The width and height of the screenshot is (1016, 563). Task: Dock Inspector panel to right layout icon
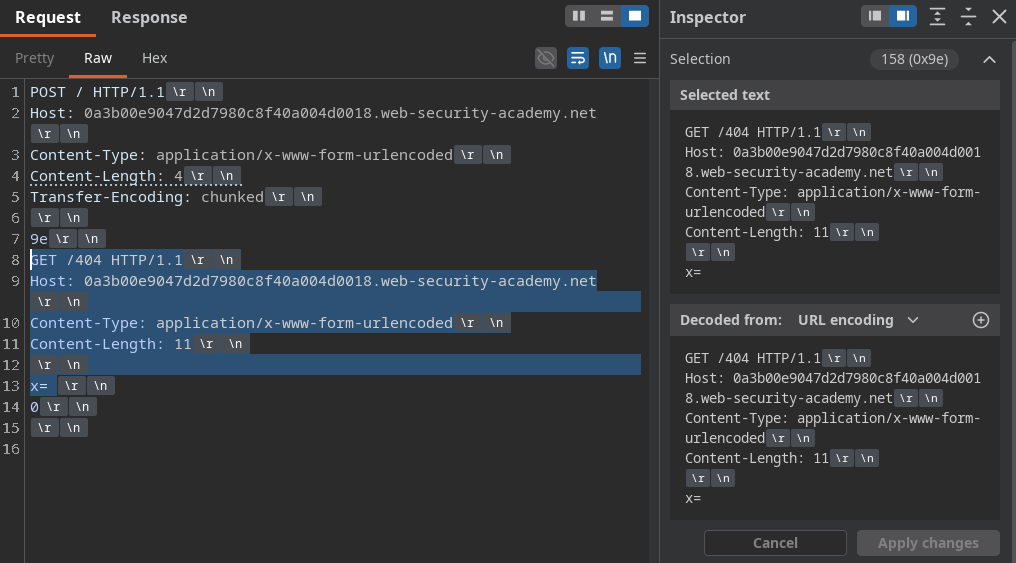903,16
